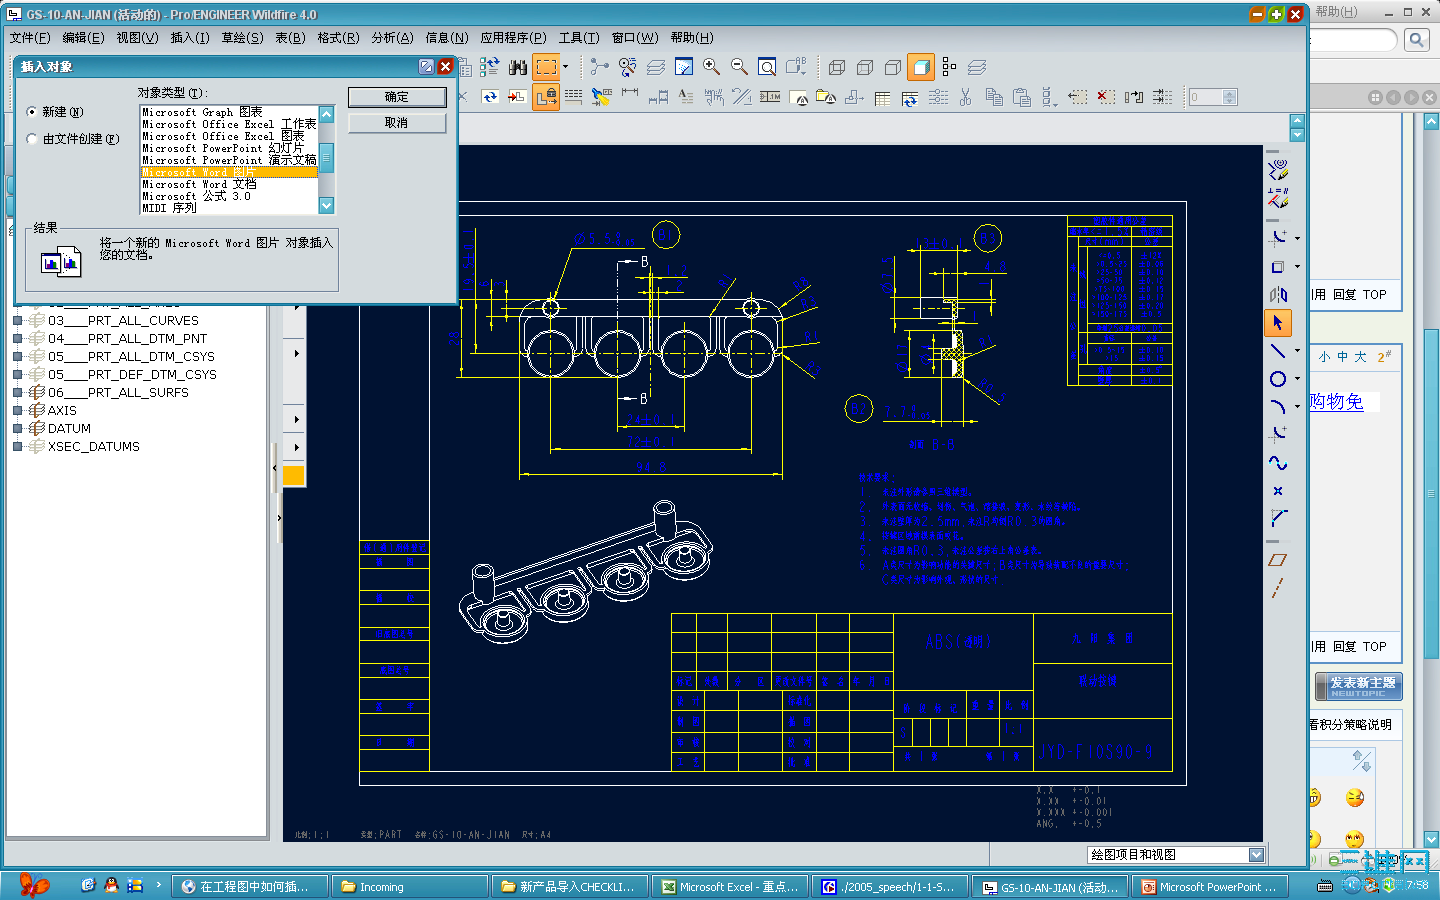This screenshot has height=900, width=1440.
Task: Click the red X delete view icon
Action: pos(1105,97)
